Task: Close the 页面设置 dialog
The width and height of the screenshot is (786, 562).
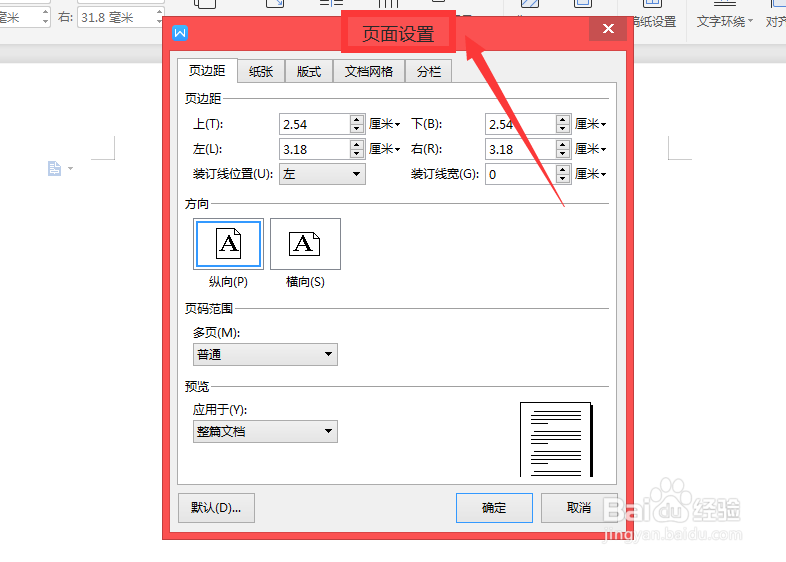Action: 608,29
